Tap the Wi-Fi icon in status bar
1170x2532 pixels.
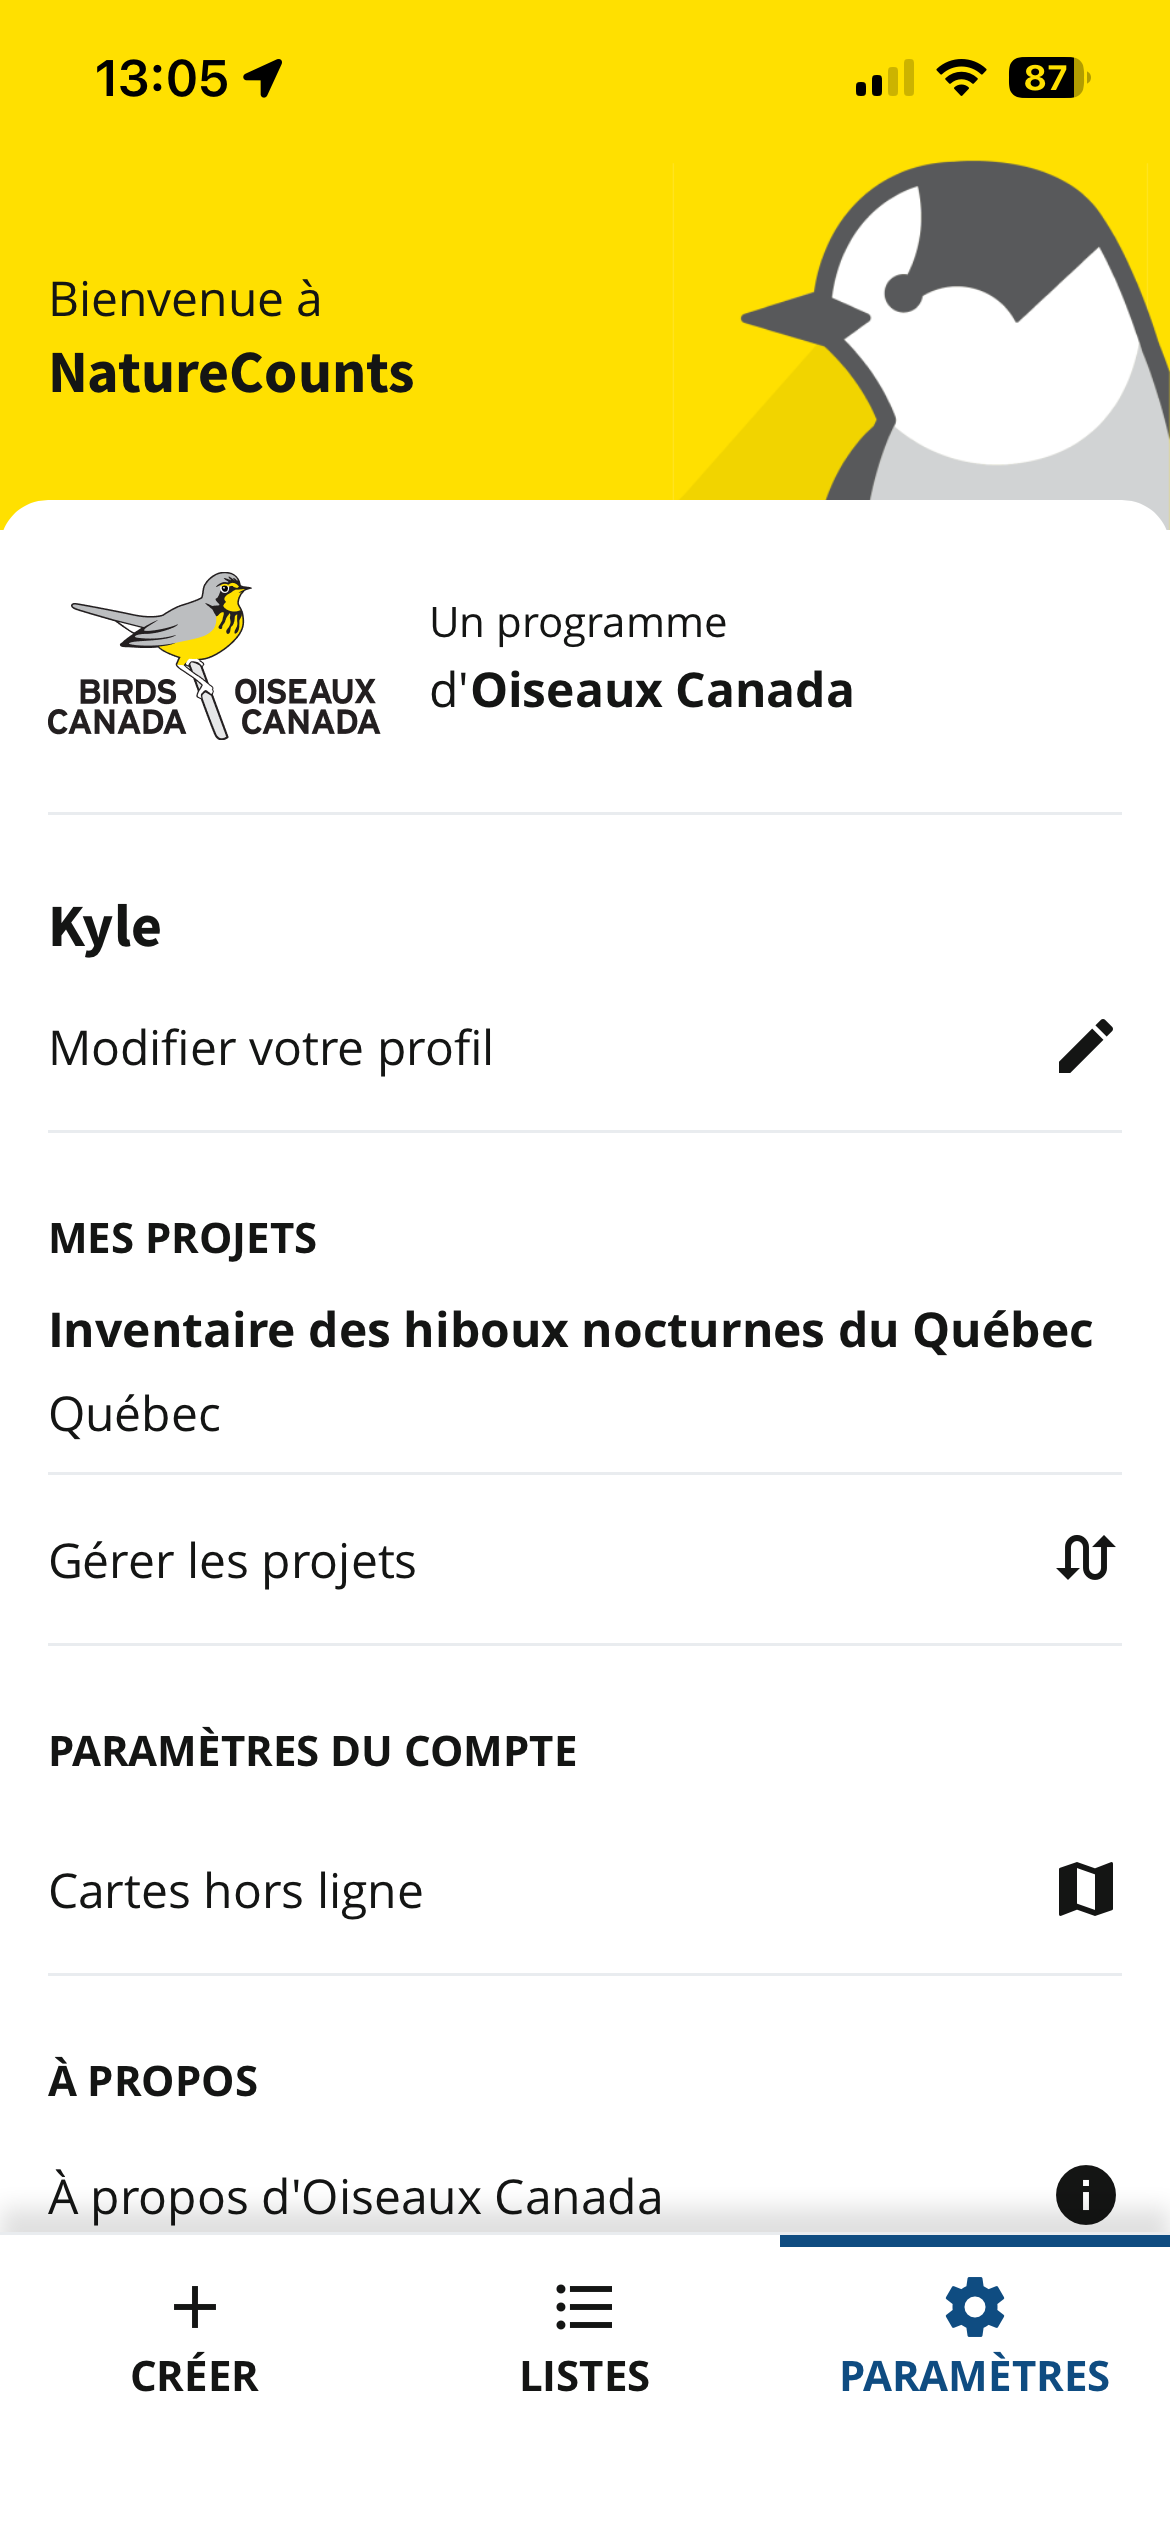coord(960,78)
